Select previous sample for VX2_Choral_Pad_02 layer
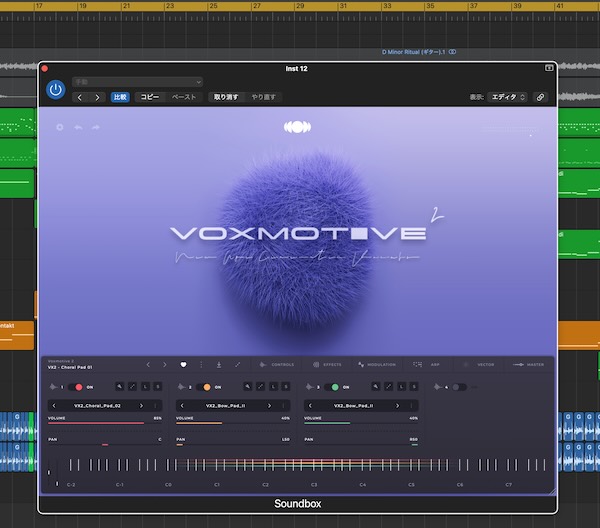This screenshot has width=600, height=528. click(x=54, y=406)
